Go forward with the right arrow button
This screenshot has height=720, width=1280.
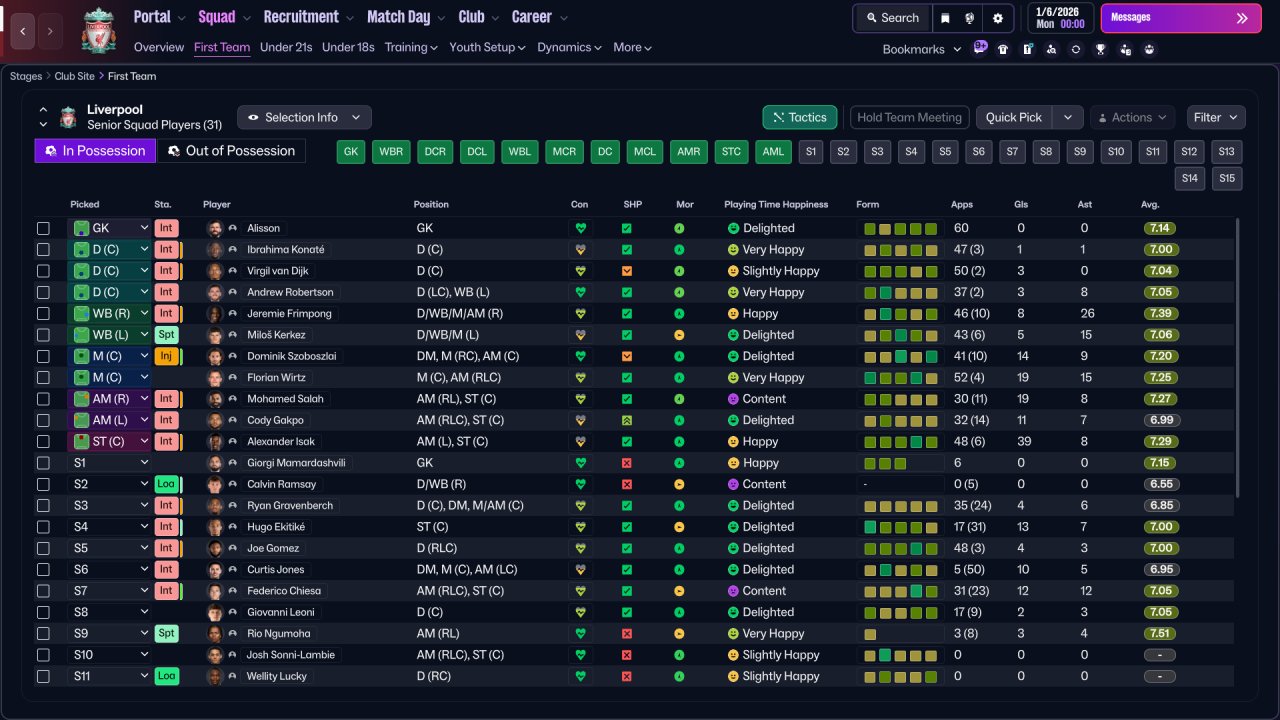point(50,31)
